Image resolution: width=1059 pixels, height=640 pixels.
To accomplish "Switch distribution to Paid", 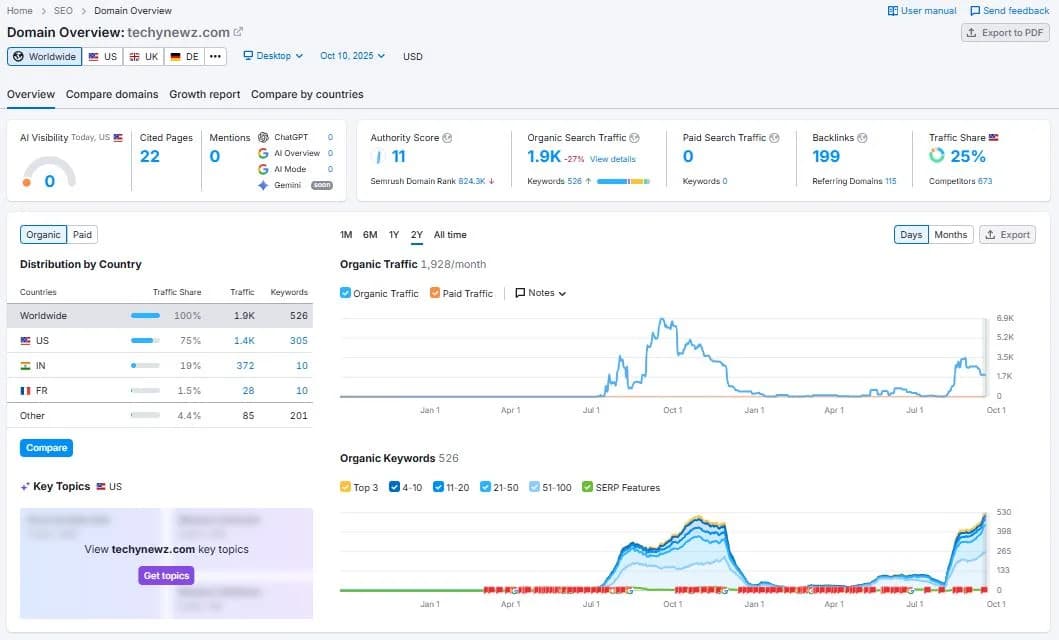I will (x=82, y=235).
